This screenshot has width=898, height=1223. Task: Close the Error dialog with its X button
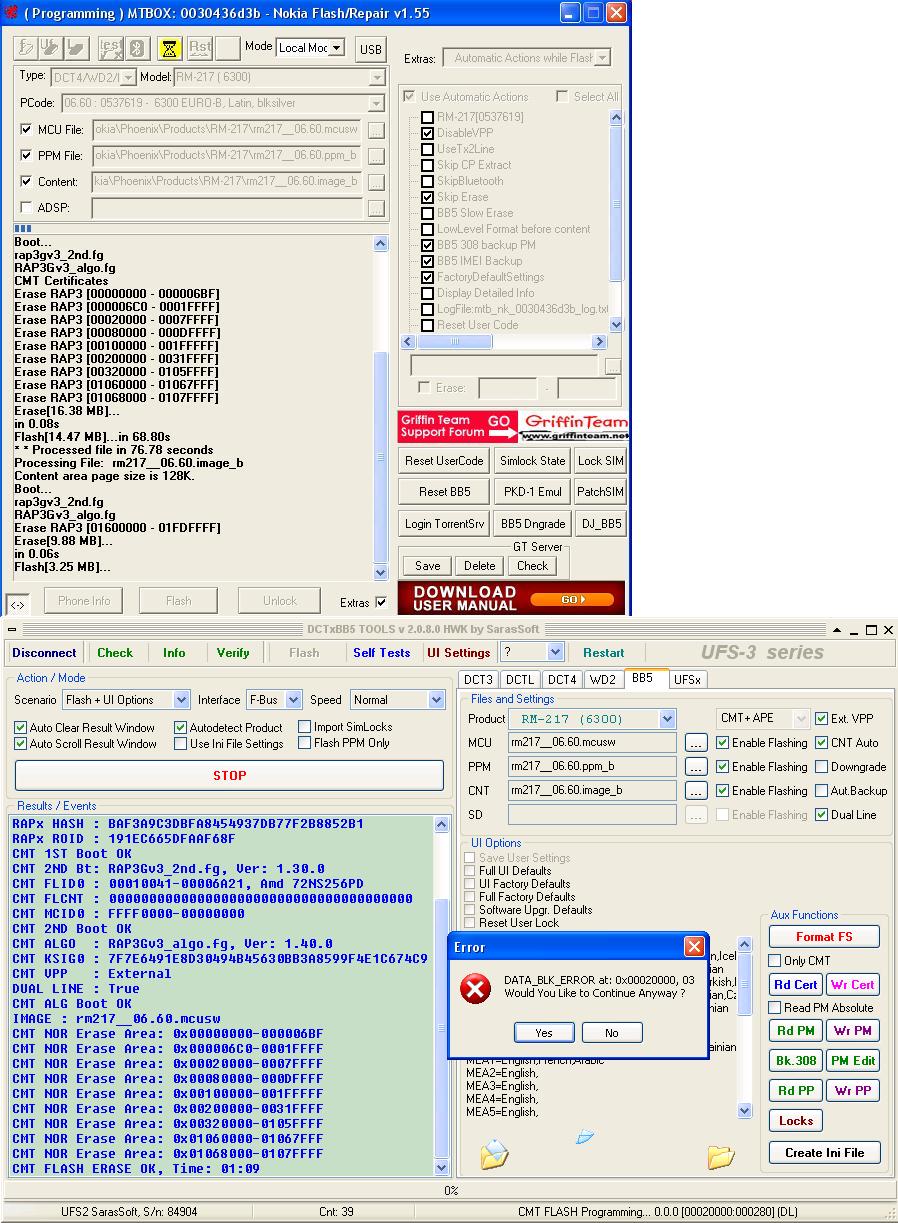[x=694, y=946]
